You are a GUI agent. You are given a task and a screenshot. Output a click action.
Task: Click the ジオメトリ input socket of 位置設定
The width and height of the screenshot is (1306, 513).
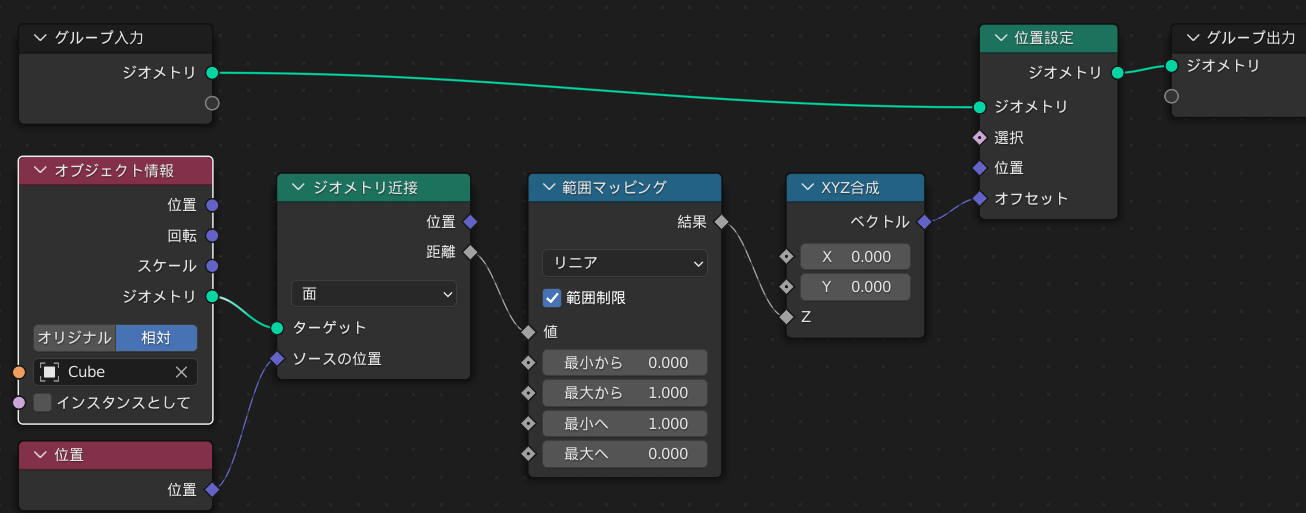pos(979,107)
